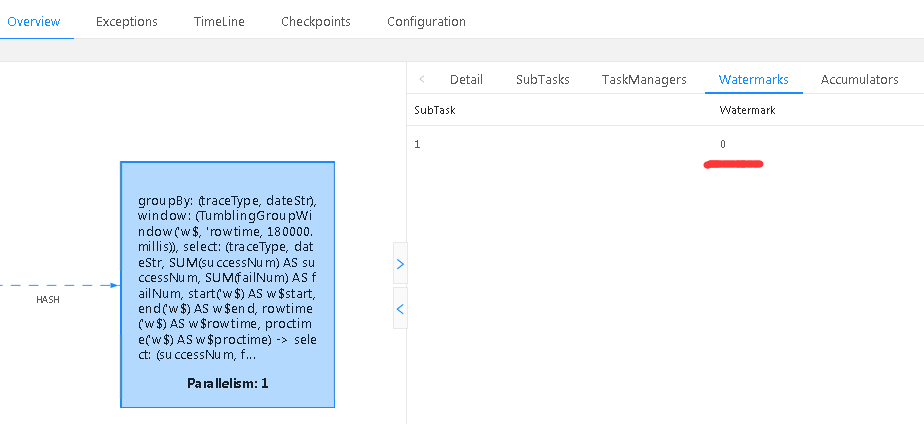The width and height of the screenshot is (924, 424).
Task: Click the right-pointing chevron on the panel divider
Action: point(400,264)
